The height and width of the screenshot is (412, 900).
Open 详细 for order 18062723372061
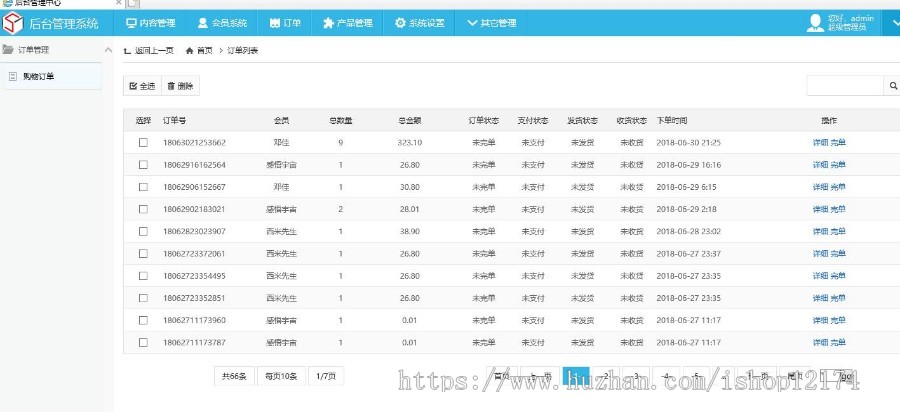(x=820, y=253)
